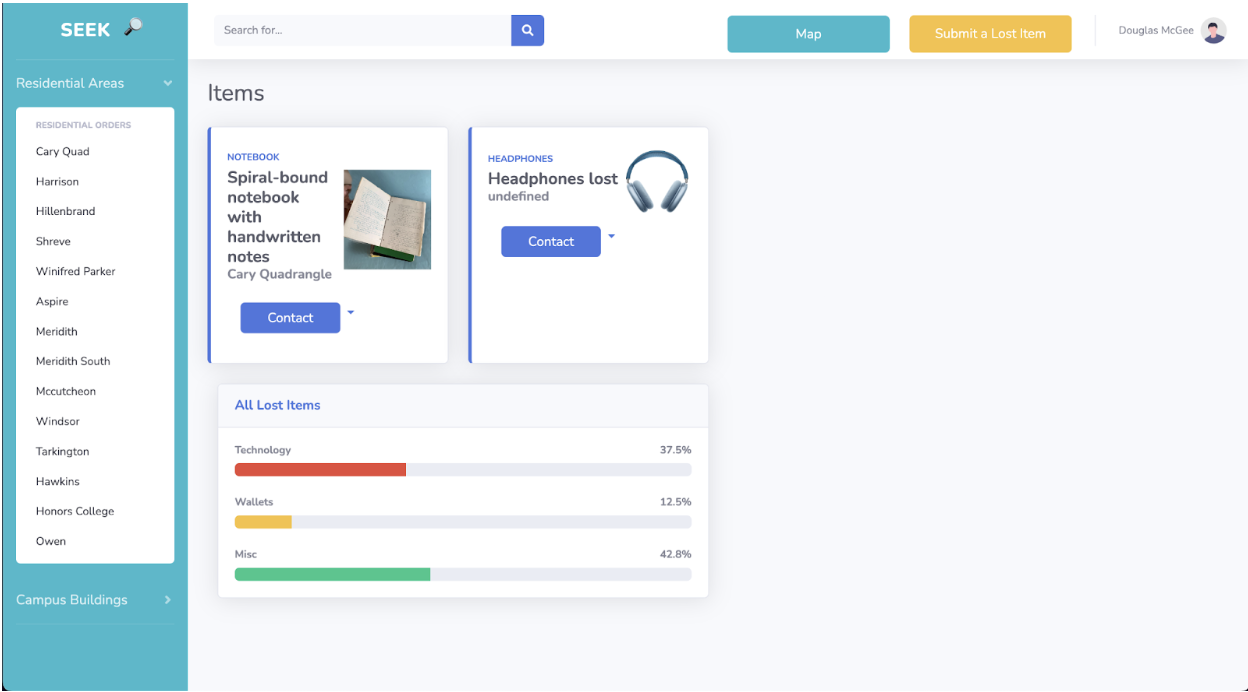Click the Items page heading
The width and height of the screenshot is (1248, 692).
236,93
